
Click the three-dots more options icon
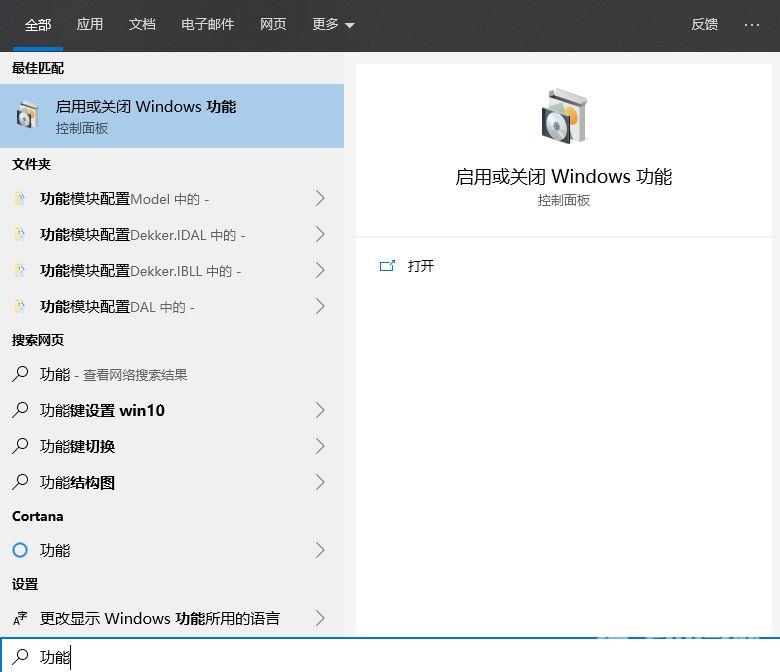[752, 25]
